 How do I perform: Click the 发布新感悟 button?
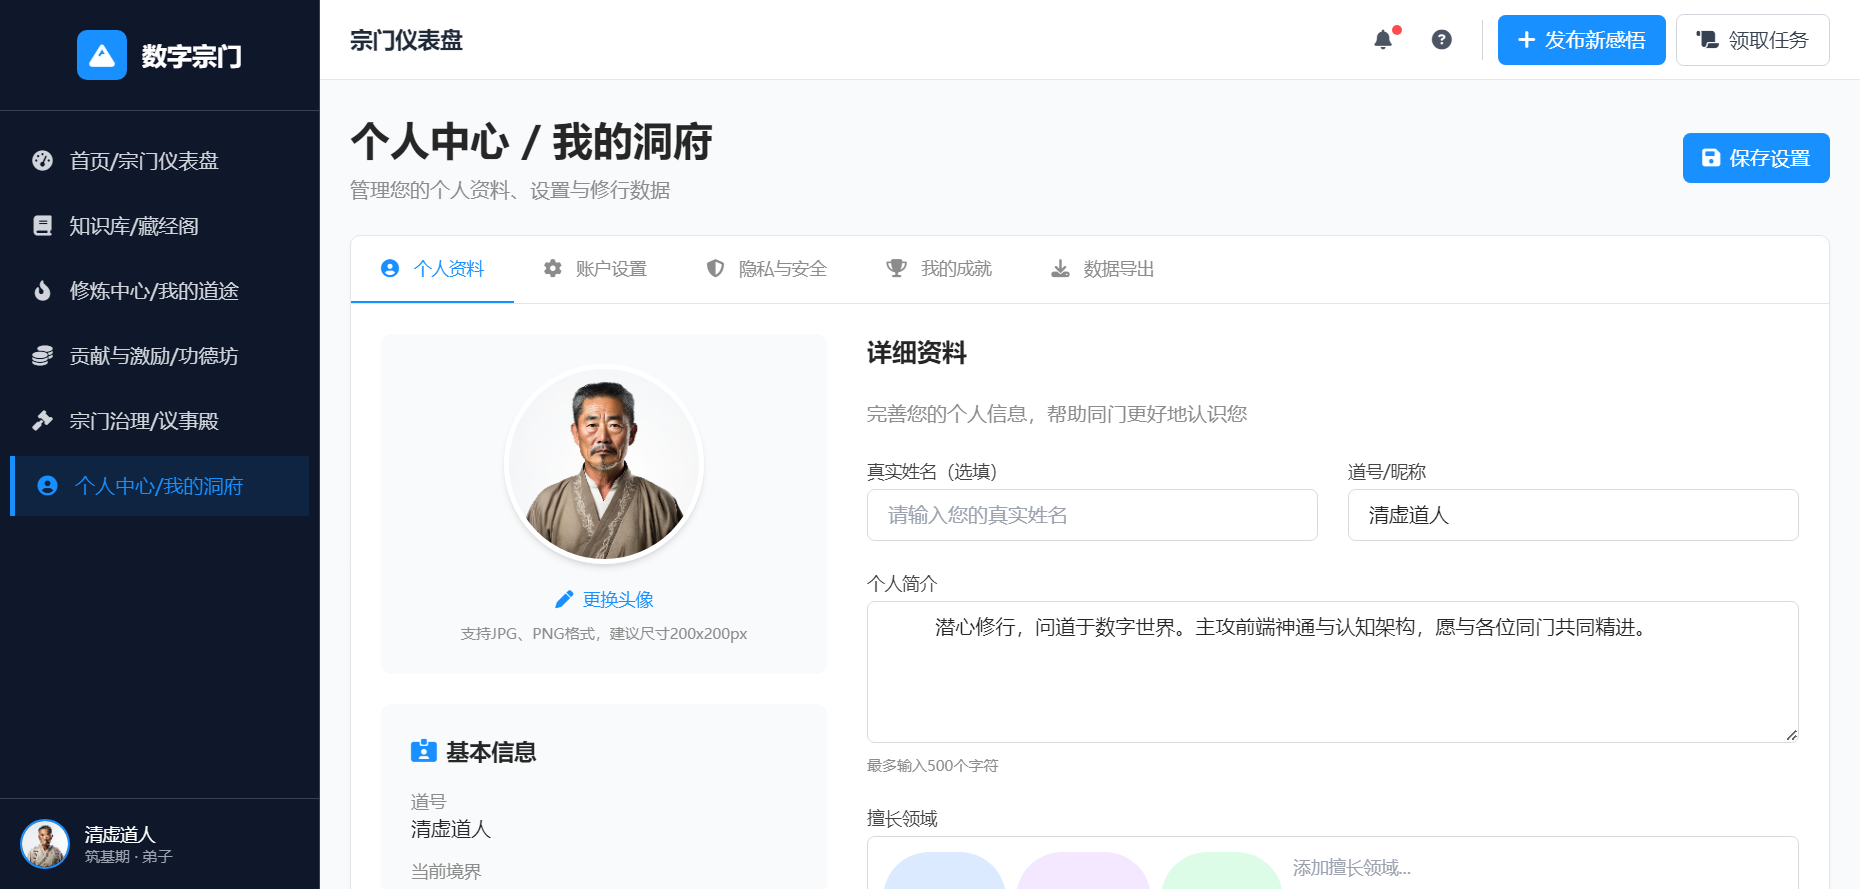pyautogui.click(x=1581, y=40)
